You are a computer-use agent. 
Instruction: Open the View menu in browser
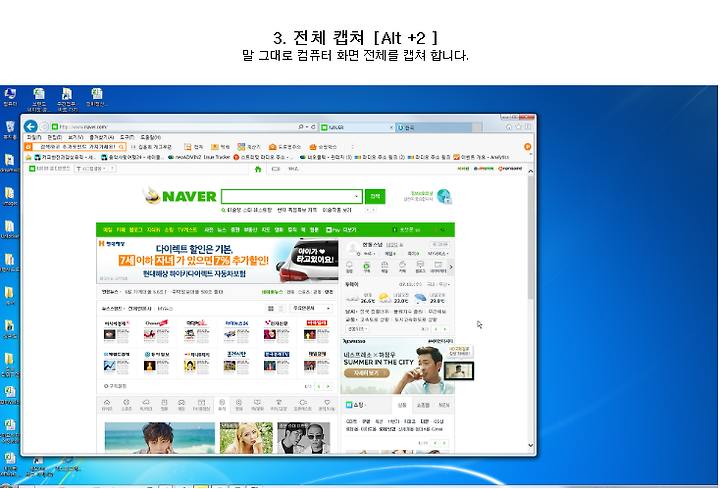(x=76, y=137)
